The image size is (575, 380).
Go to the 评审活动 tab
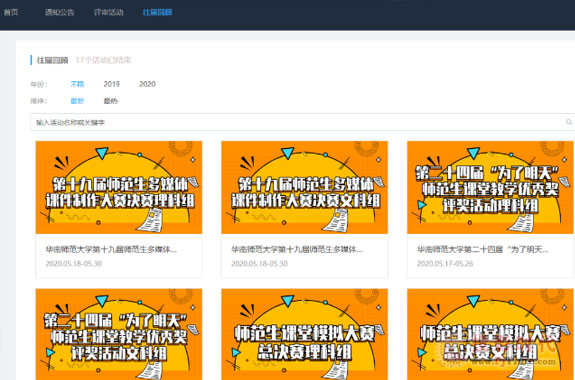(109, 12)
